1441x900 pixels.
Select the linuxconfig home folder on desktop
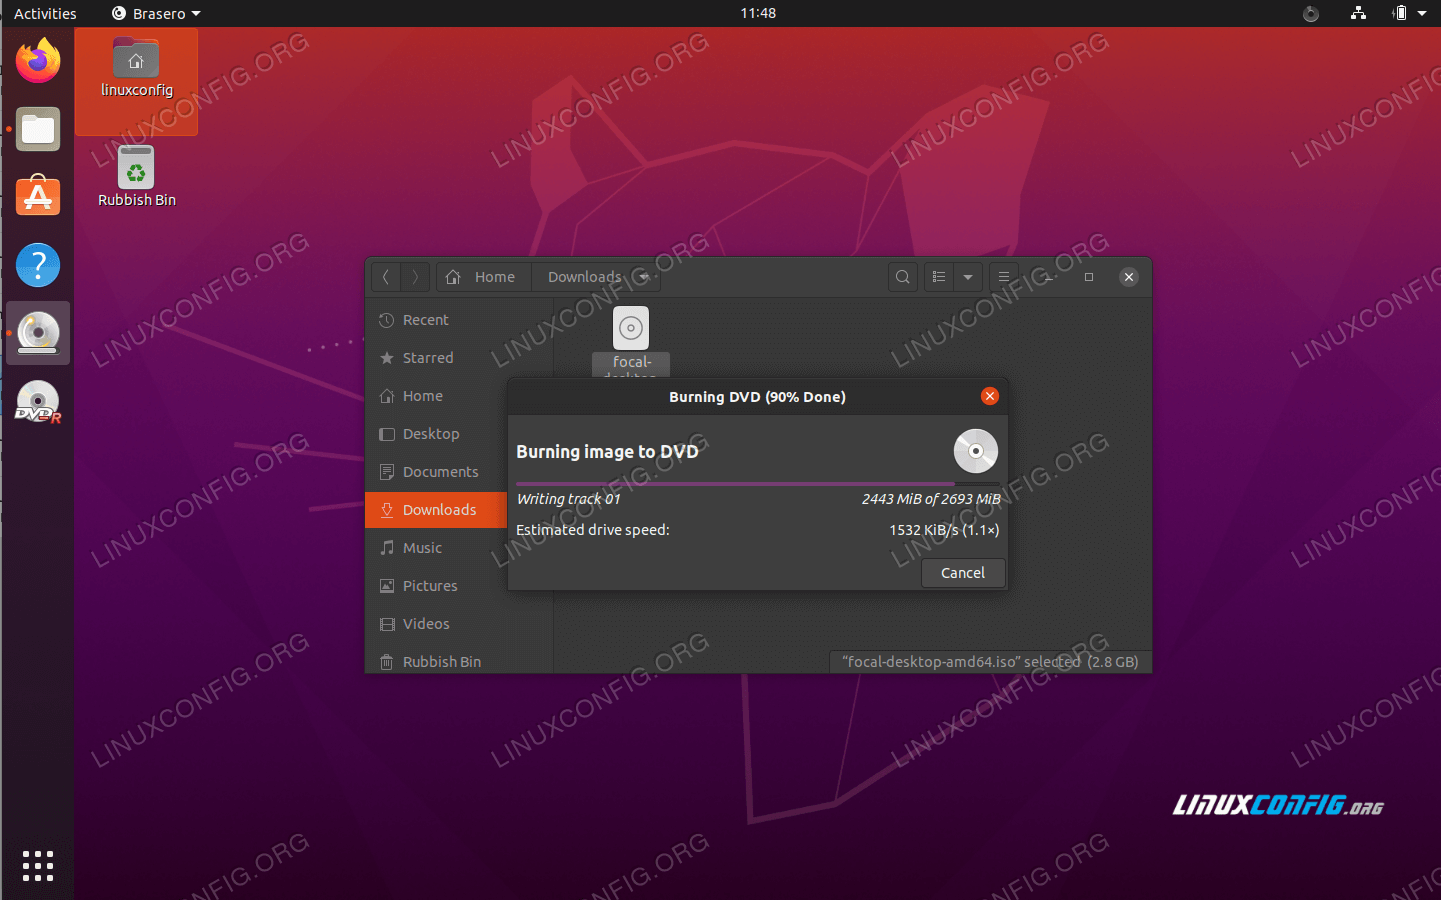tap(136, 69)
